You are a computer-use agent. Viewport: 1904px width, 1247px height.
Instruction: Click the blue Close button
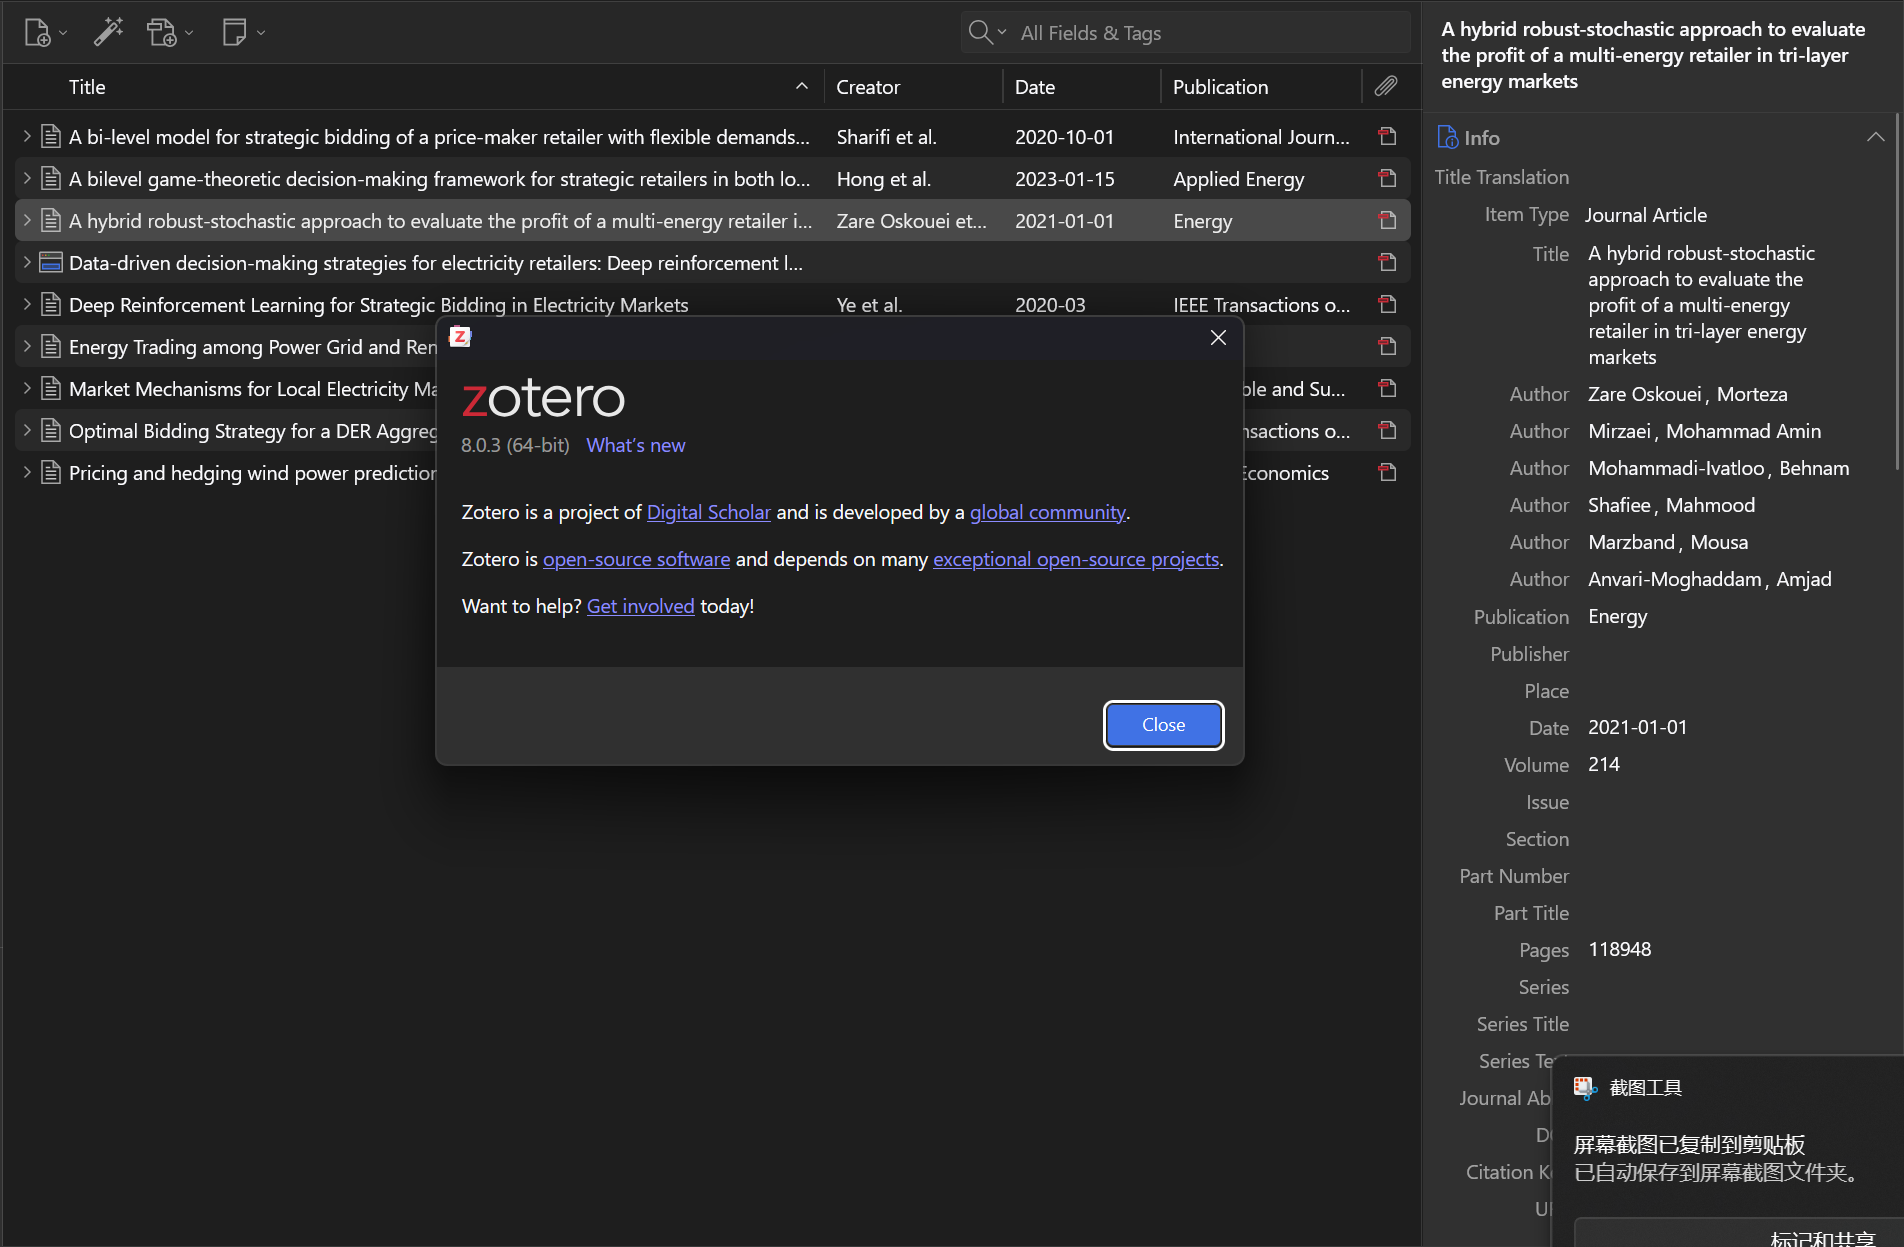click(1164, 725)
